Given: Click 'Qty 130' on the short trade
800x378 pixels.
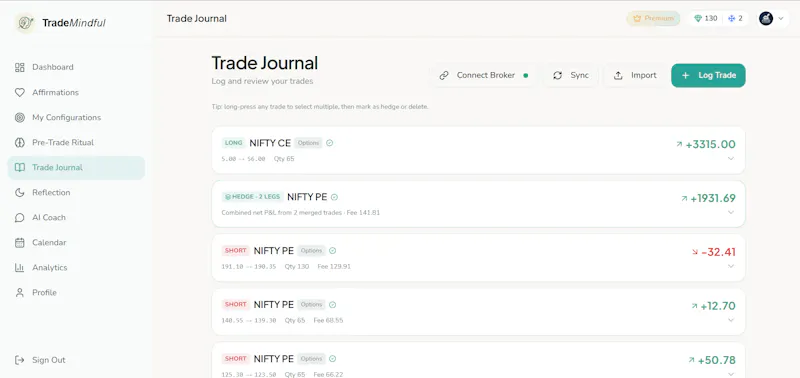Looking at the screenshot, I should (x=297, y=266).
